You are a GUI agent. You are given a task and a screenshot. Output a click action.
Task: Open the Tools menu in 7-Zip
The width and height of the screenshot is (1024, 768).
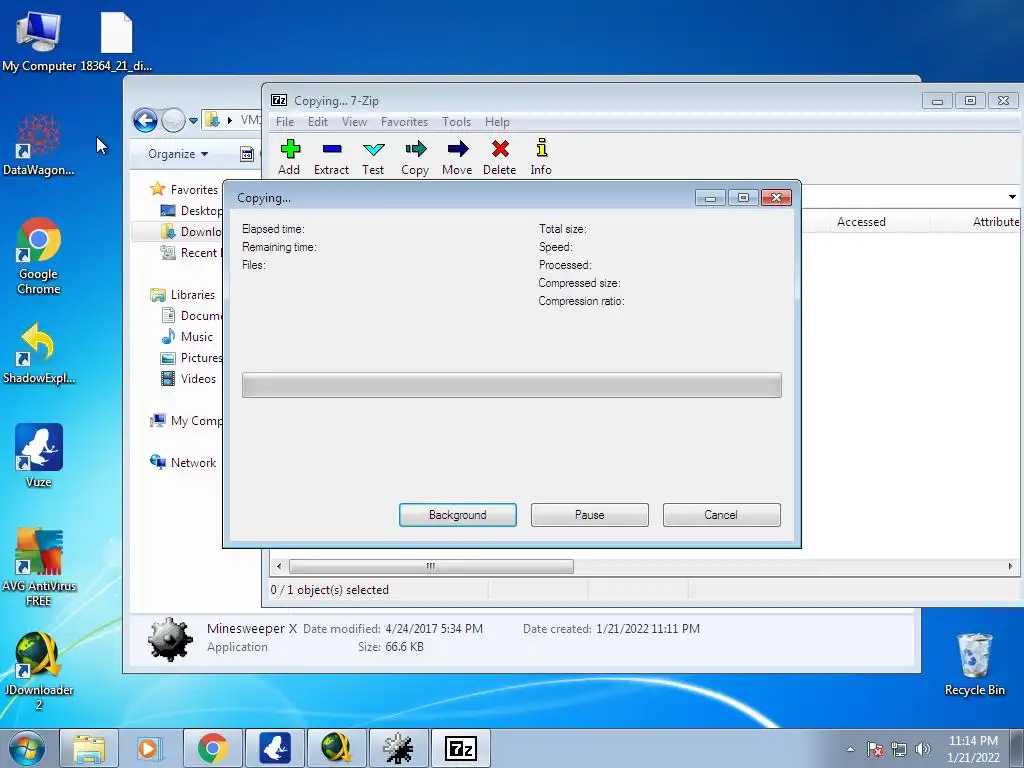456,122
